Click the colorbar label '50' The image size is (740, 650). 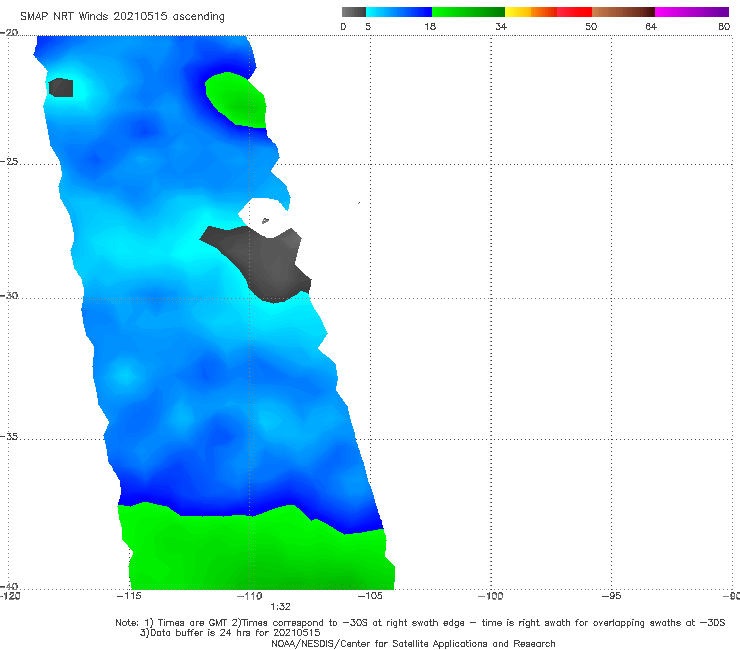[591, 26]
